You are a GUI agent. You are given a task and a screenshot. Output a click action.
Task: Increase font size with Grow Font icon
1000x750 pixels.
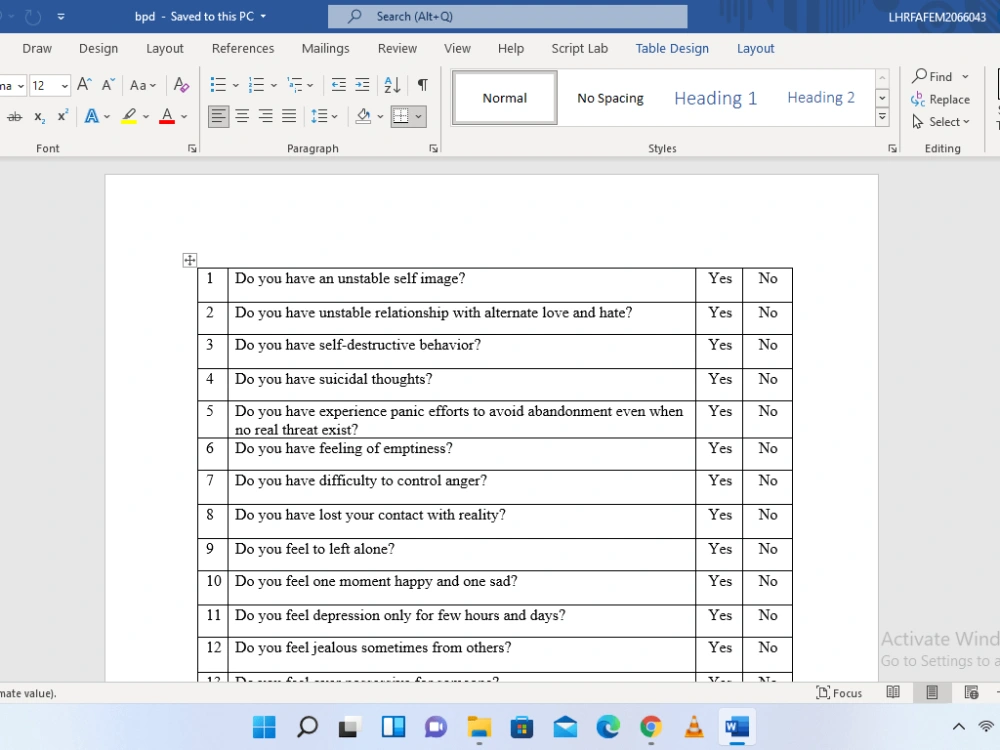pyautogui.click(x=84, y=85)
